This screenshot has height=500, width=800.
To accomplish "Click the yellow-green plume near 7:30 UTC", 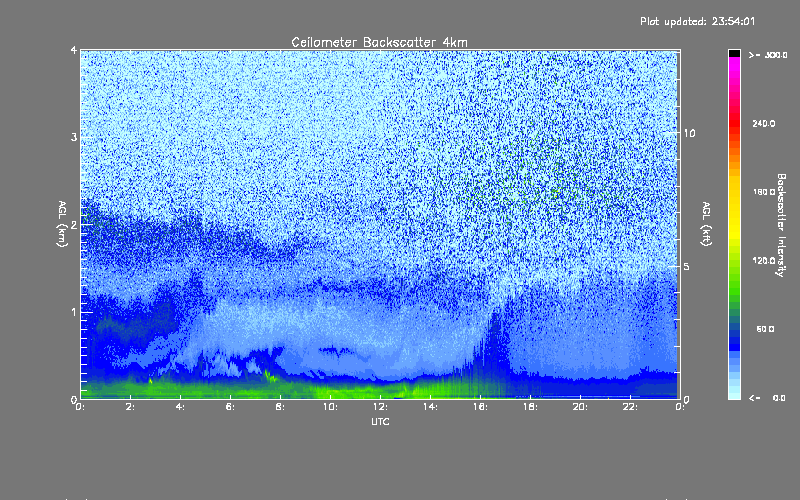I will click(x=269, y=377).
